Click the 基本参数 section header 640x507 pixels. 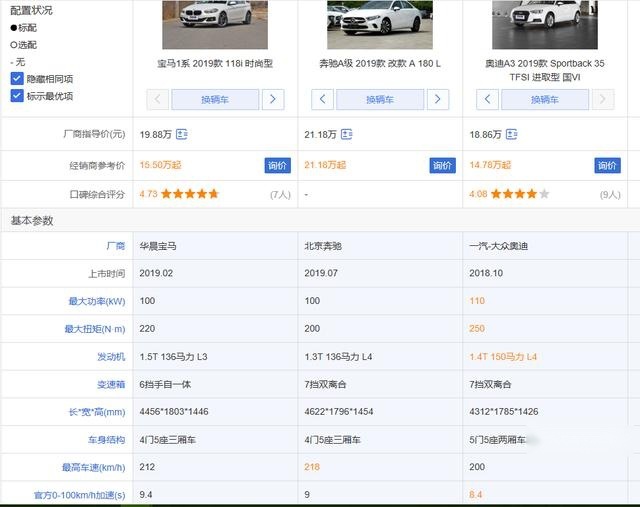coord(32,220)
